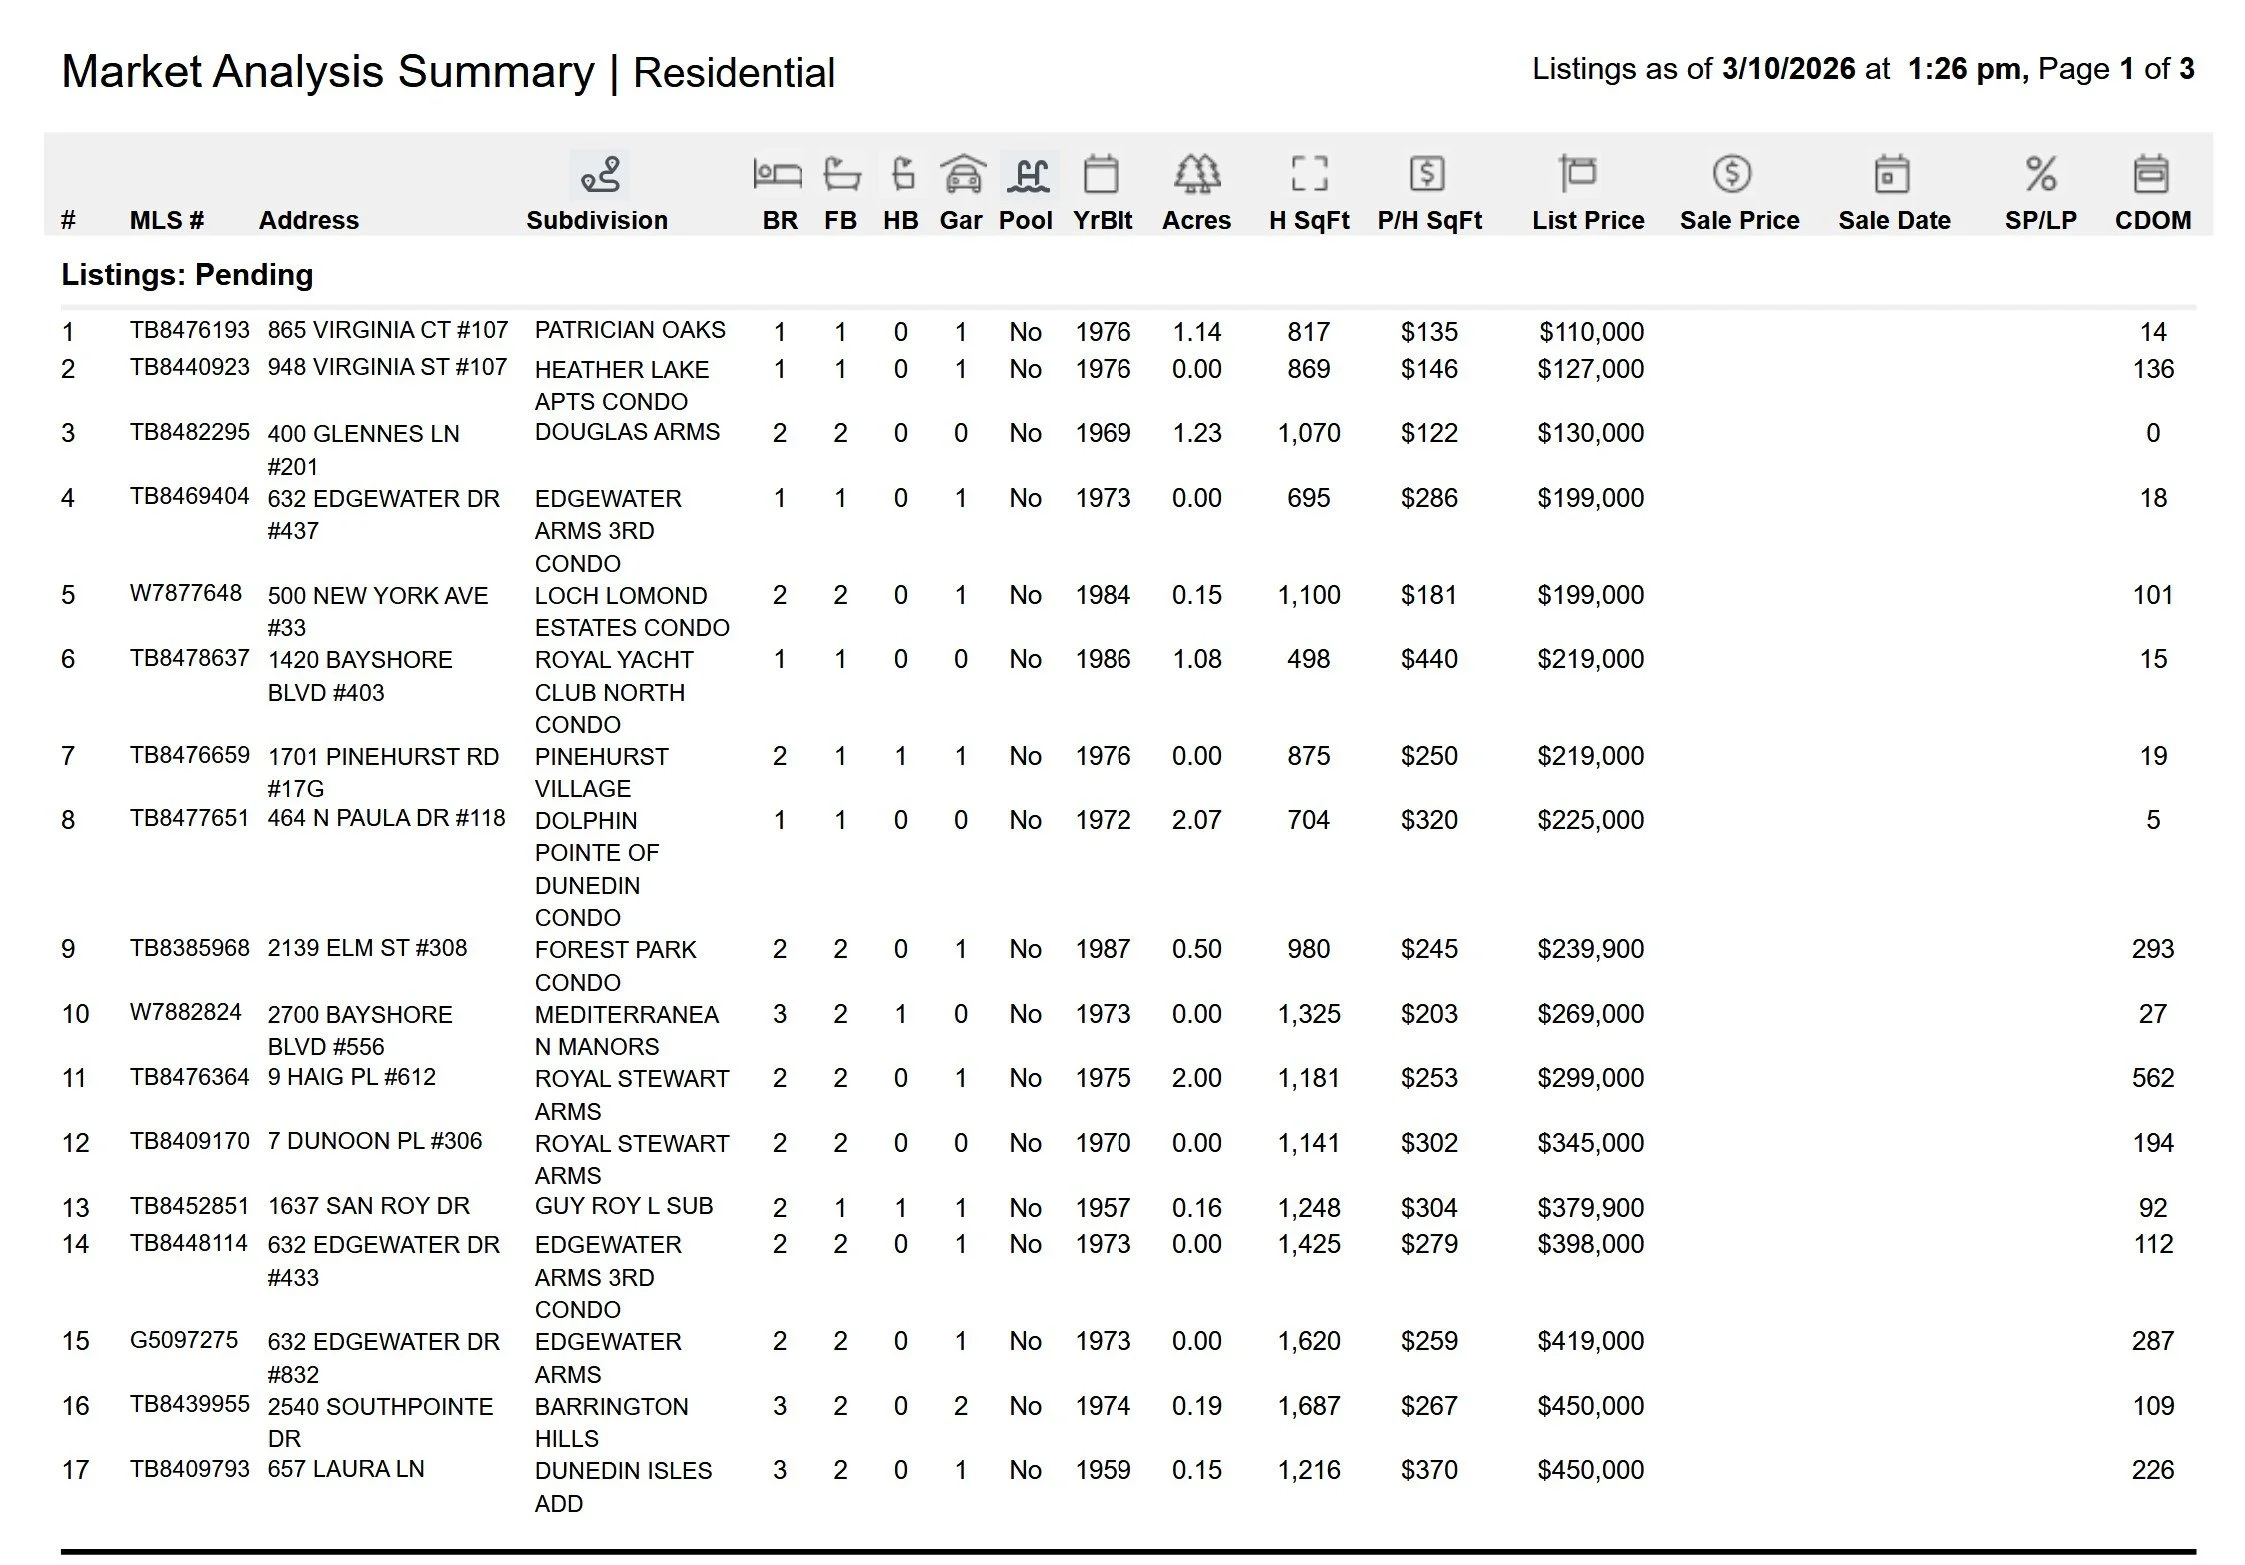The width and height of the screenshot is (2245, 1565).
Task: Click the Pool swimming icon
Action: pos(1028,174)
